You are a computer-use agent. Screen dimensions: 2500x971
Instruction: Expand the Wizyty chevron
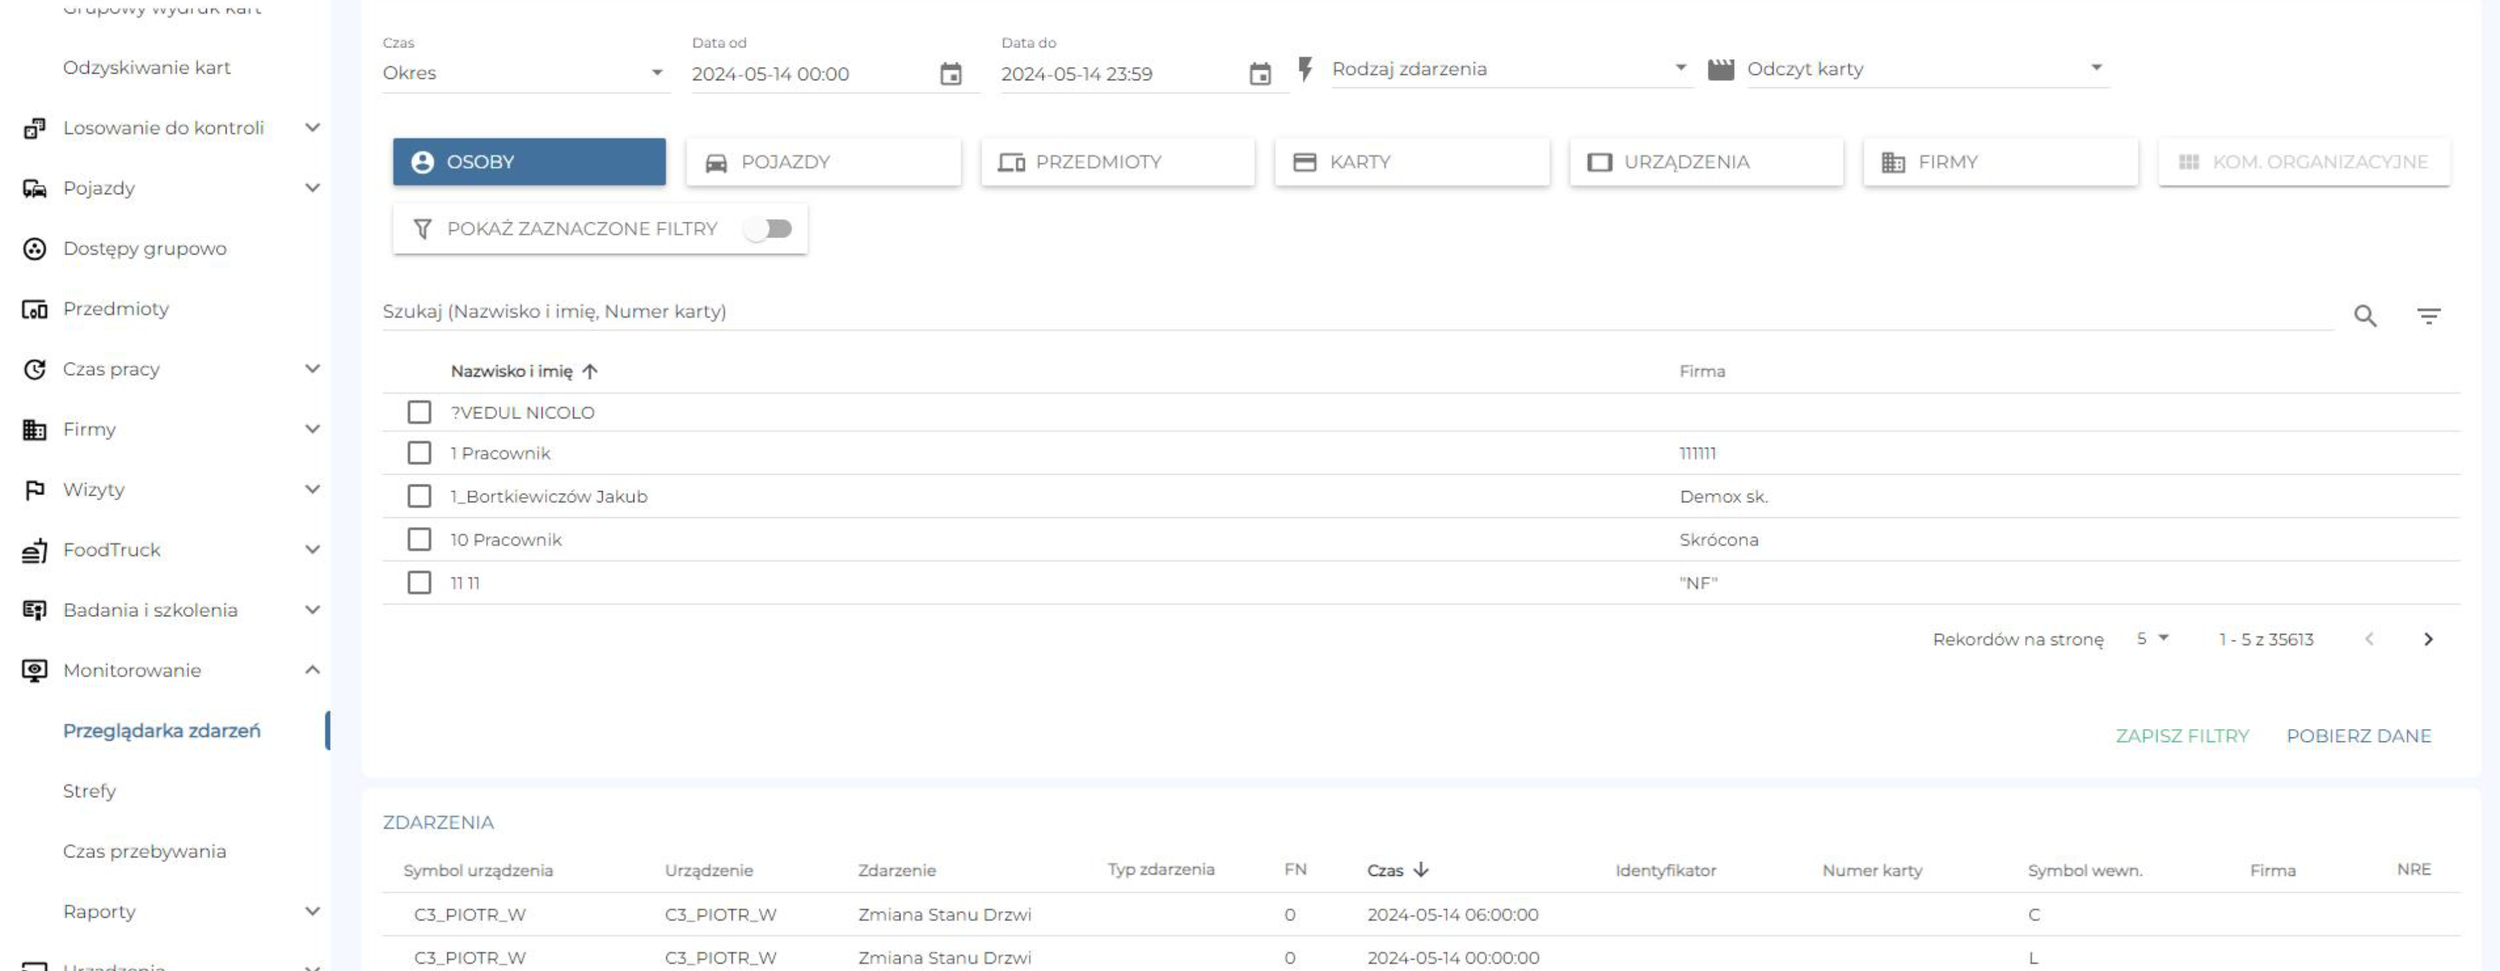[x=312, y=489]
